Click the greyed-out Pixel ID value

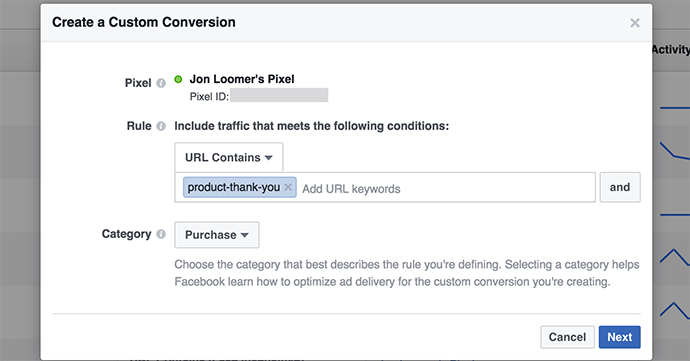pyautogui.click(x=279, y=95)
